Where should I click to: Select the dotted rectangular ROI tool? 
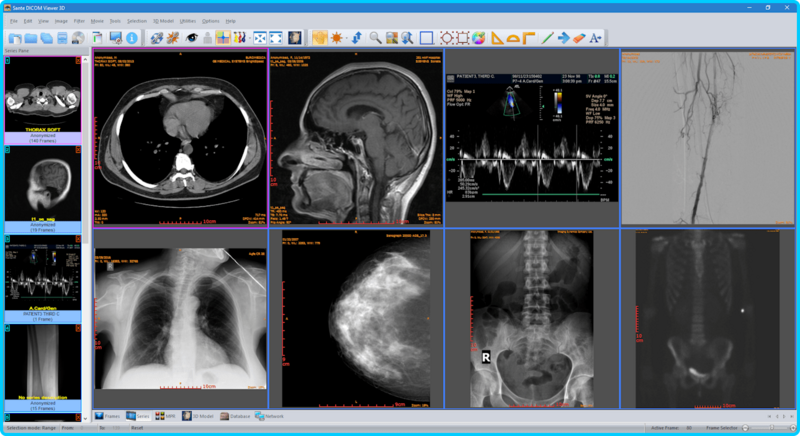point(462,38)
